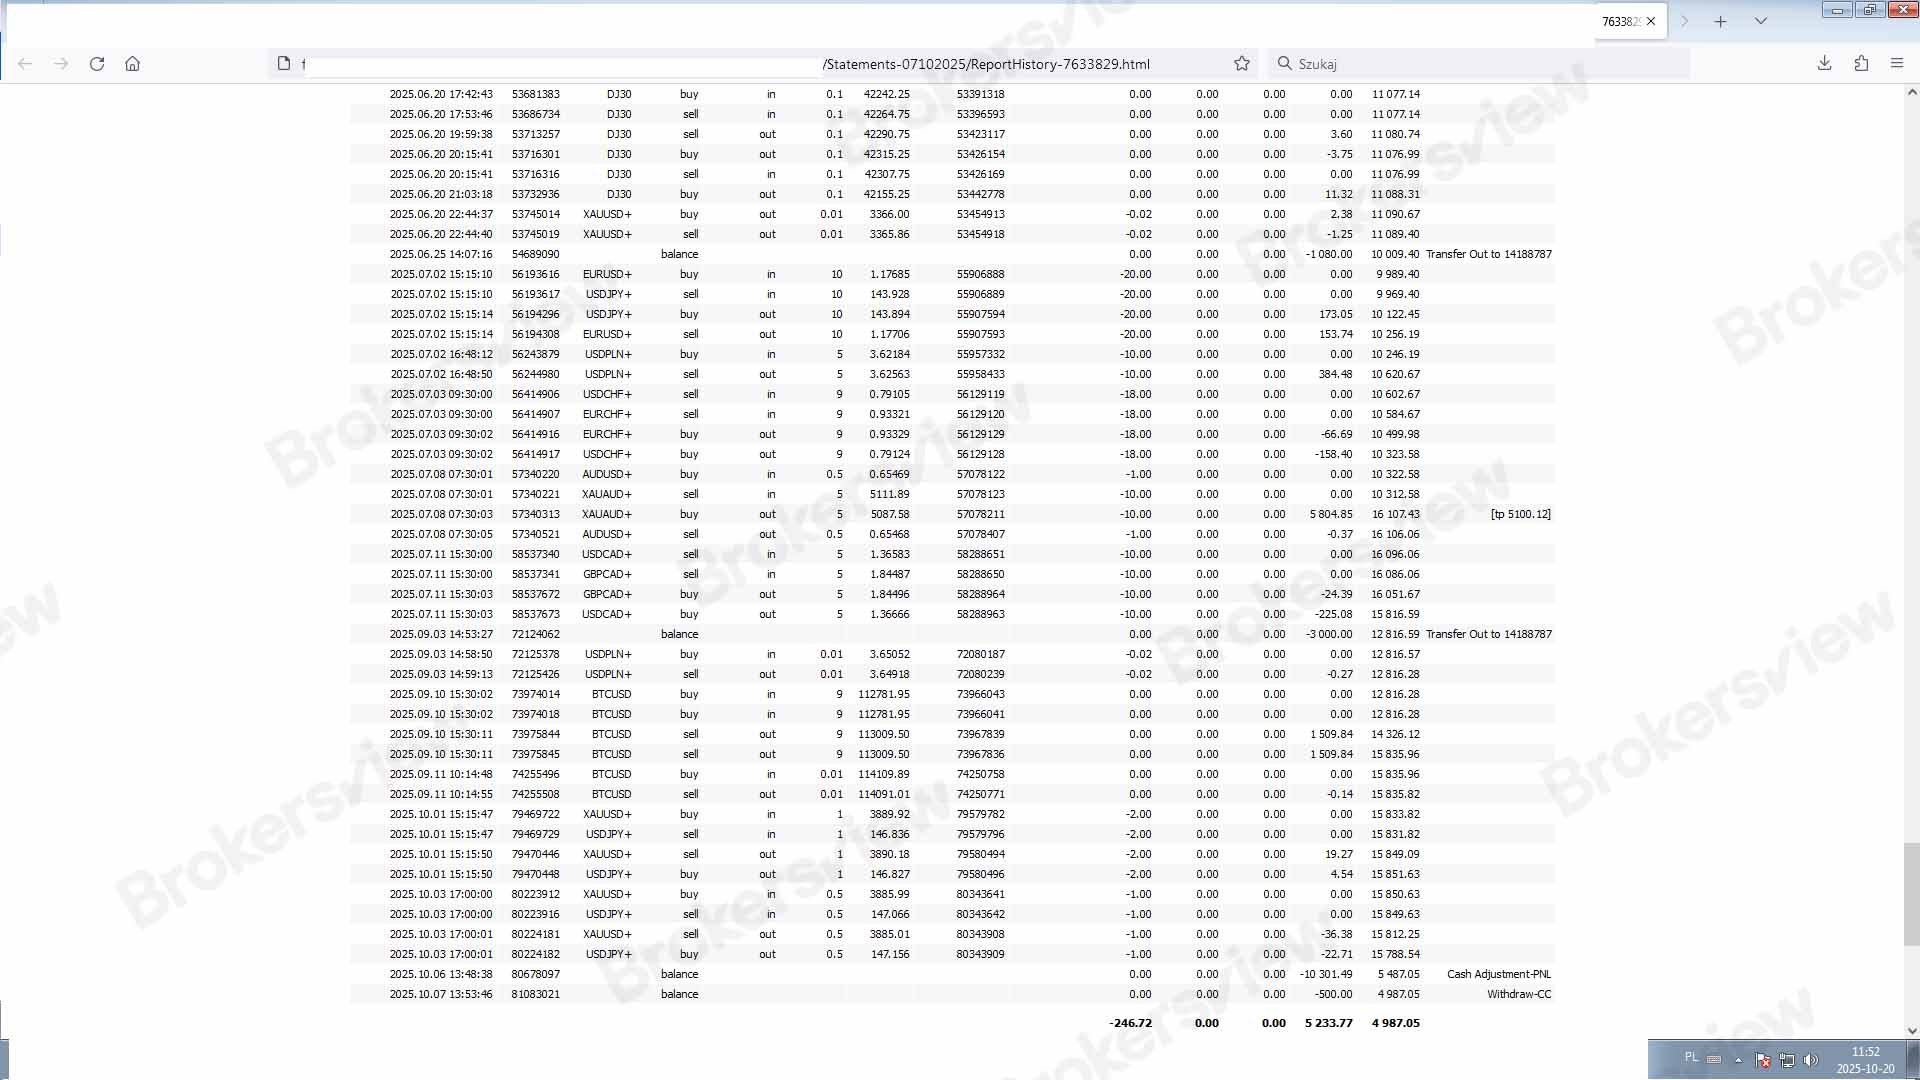Go to the browser home page

point(132,64)
